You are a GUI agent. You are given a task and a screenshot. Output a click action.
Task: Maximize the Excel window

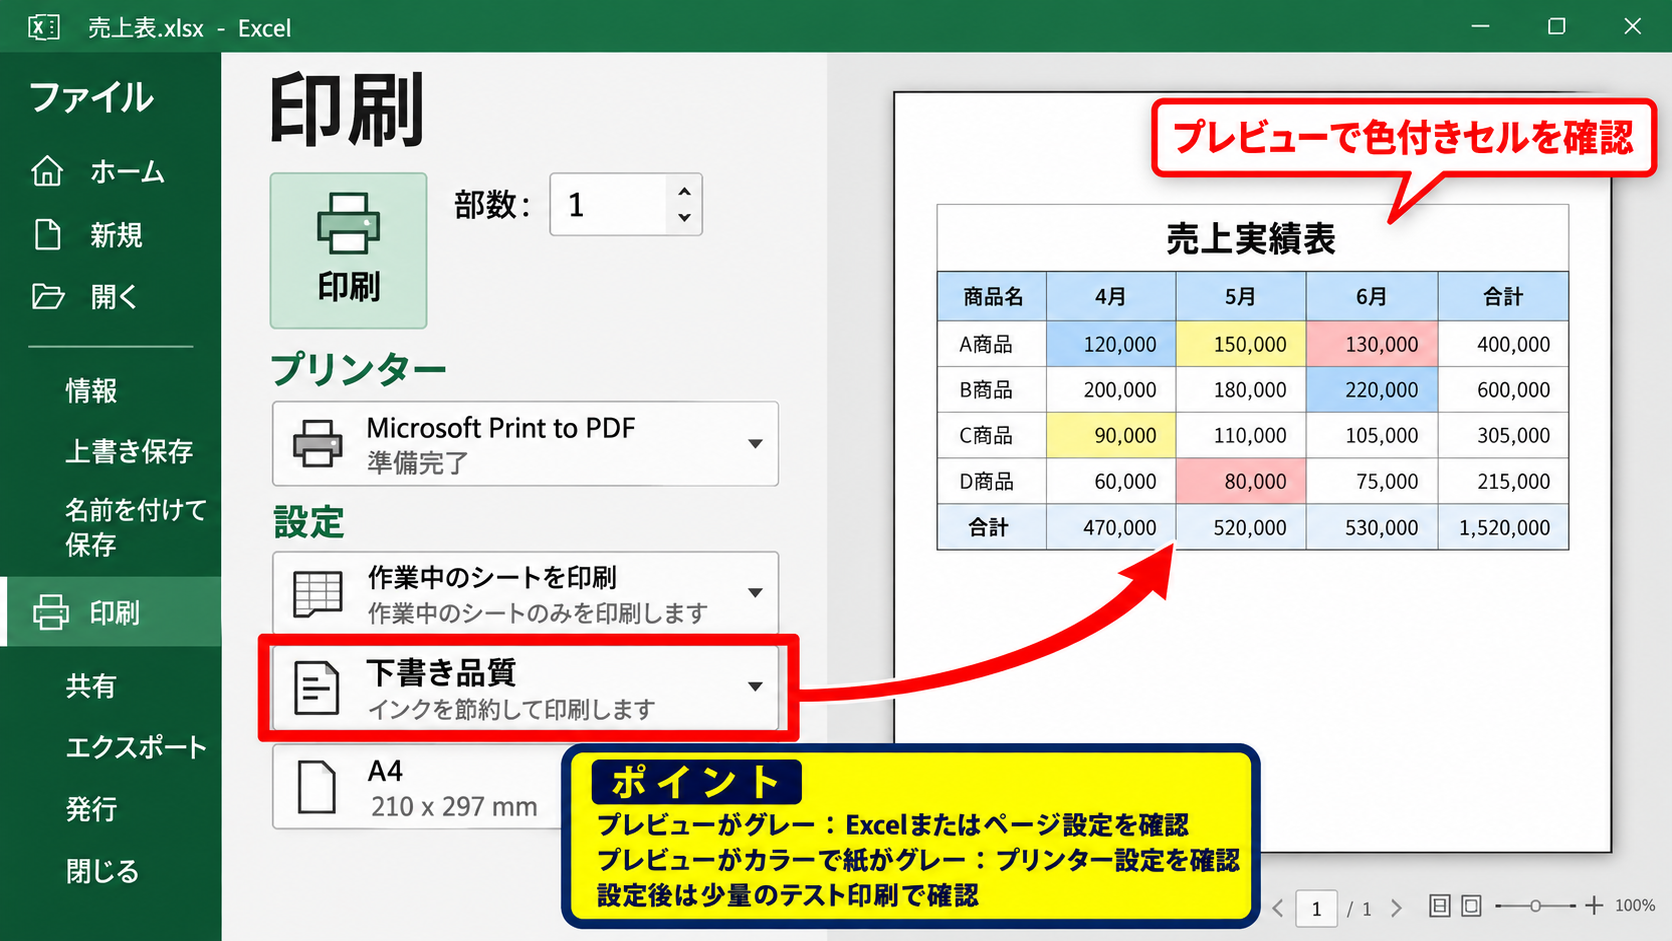point(1557,26)
